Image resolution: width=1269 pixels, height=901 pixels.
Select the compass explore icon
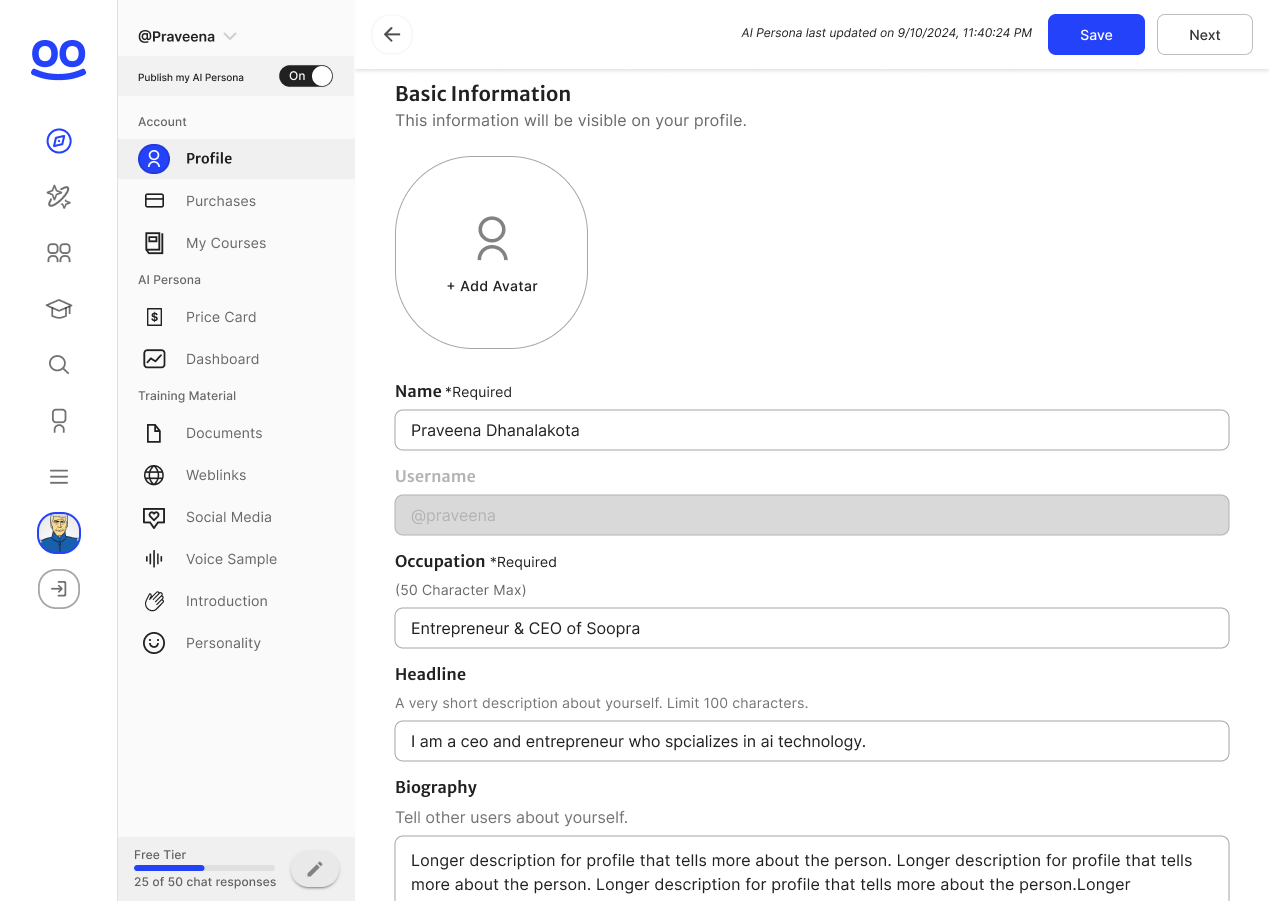(59, 141)
